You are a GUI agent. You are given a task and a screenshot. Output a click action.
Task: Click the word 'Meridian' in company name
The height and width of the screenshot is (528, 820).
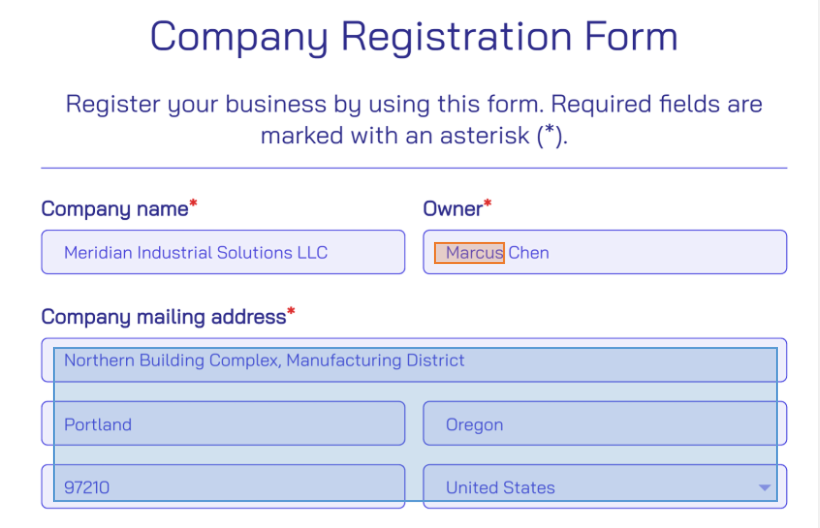pyautogui.click(x=98, y=252)
